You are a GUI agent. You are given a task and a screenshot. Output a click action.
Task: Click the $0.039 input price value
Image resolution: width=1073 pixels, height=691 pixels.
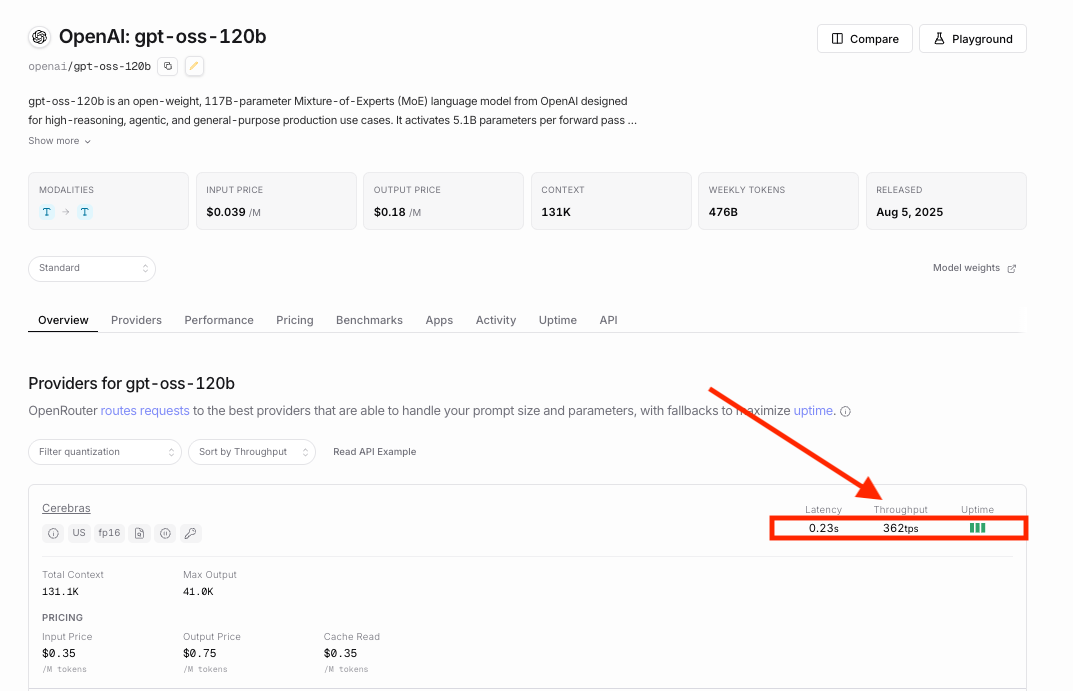click(x=226, y=212)
